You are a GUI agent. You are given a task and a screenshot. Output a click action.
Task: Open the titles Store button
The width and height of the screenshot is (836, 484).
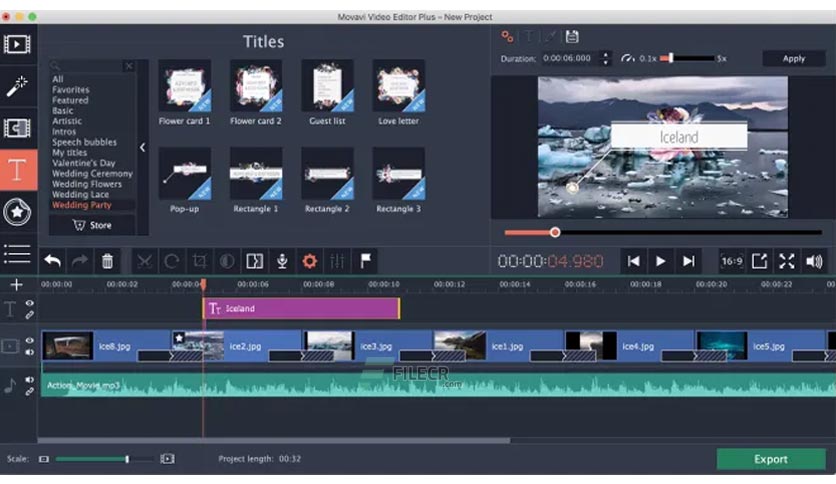tap(92, 225)
